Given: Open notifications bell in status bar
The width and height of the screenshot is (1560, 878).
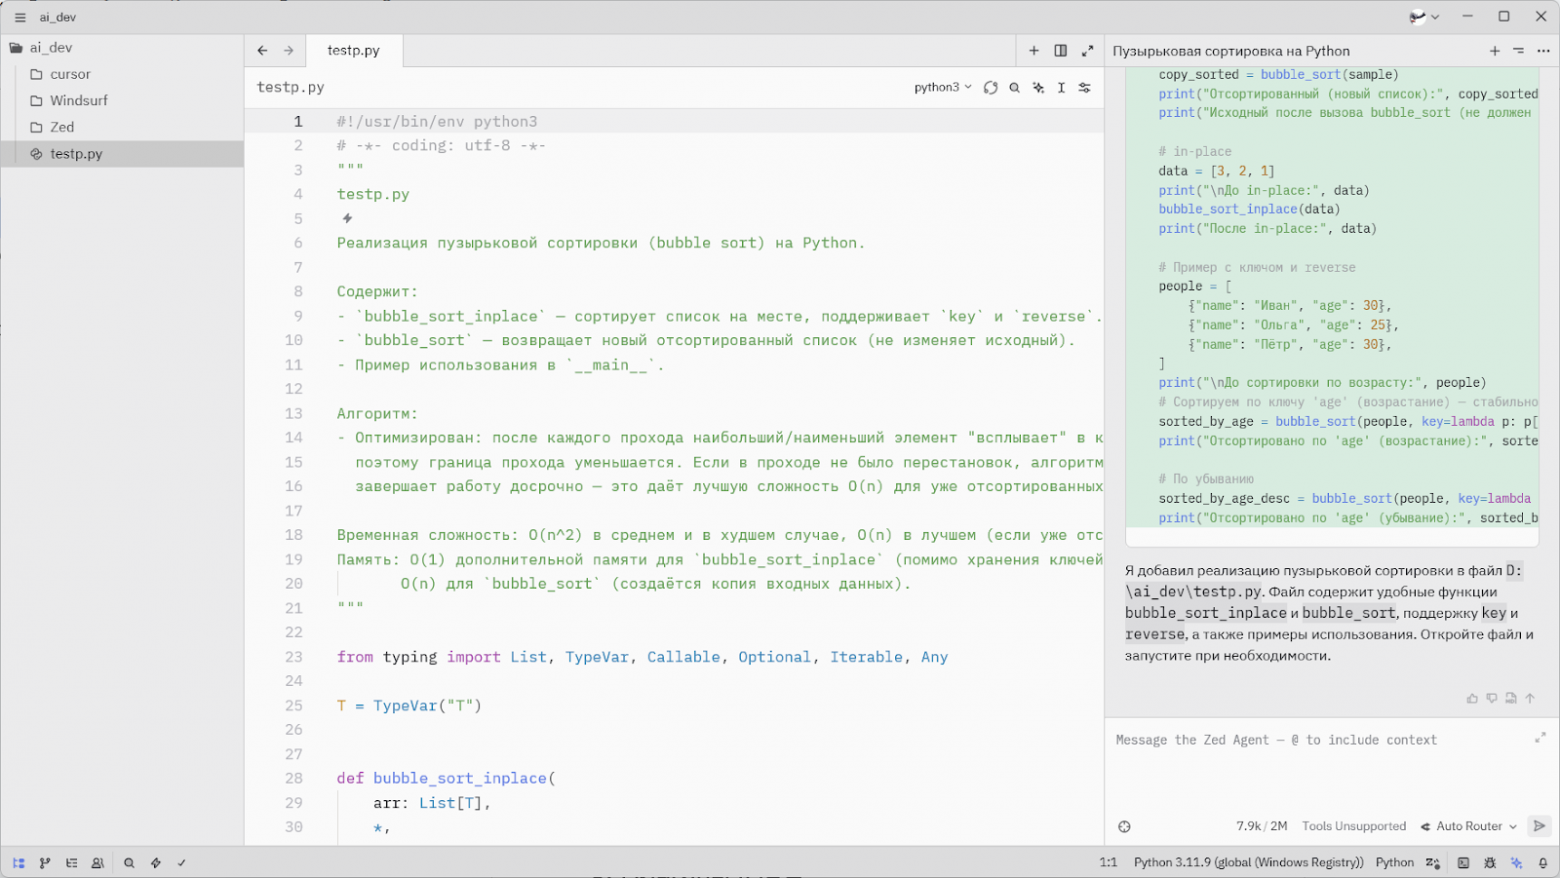Looking at the screenshot, I should click(1543, 862).
